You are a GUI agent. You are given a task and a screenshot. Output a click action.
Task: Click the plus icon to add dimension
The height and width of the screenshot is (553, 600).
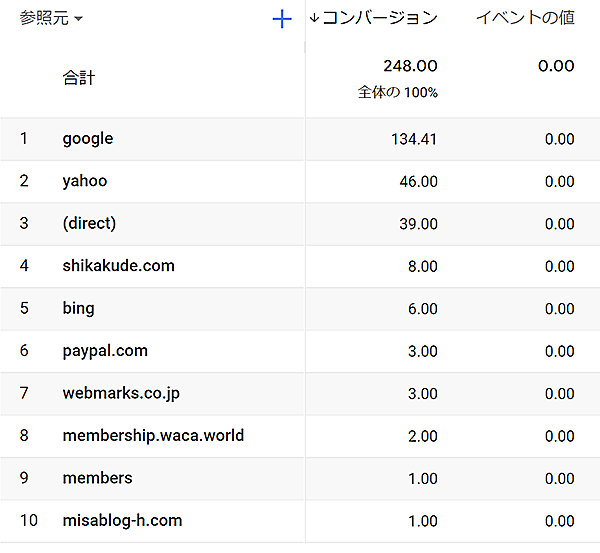(282, 19)
